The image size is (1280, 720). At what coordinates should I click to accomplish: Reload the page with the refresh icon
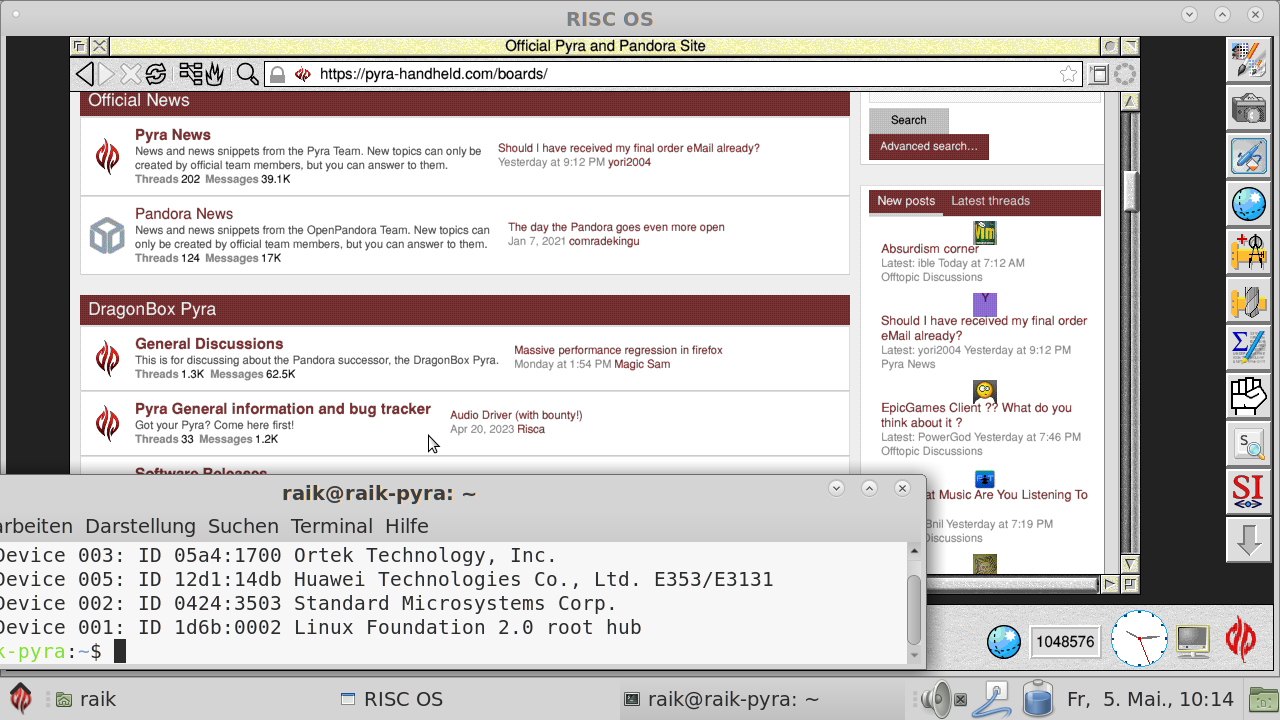(156, 74)
